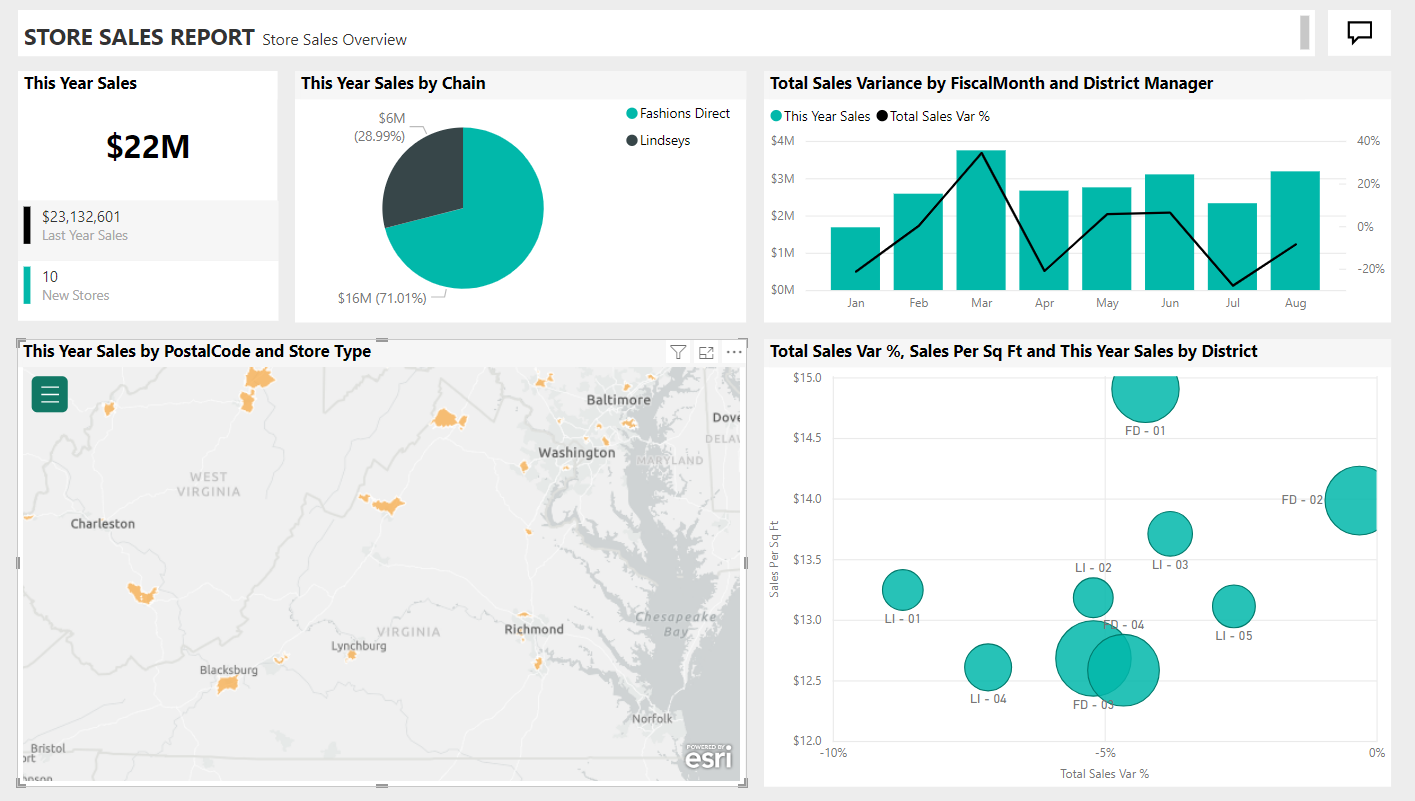The image size is (1415, 801).
Task: Click the Esri logo on the map
Action: tap(708, 757)
